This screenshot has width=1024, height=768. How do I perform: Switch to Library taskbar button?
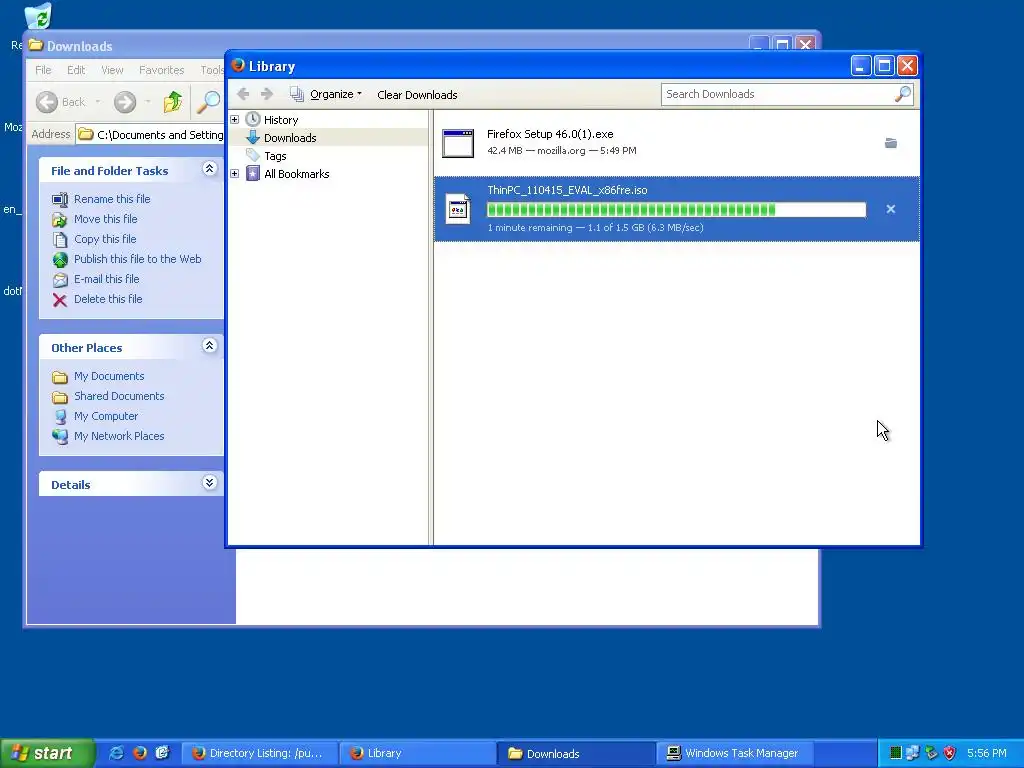tap(417, 754)
